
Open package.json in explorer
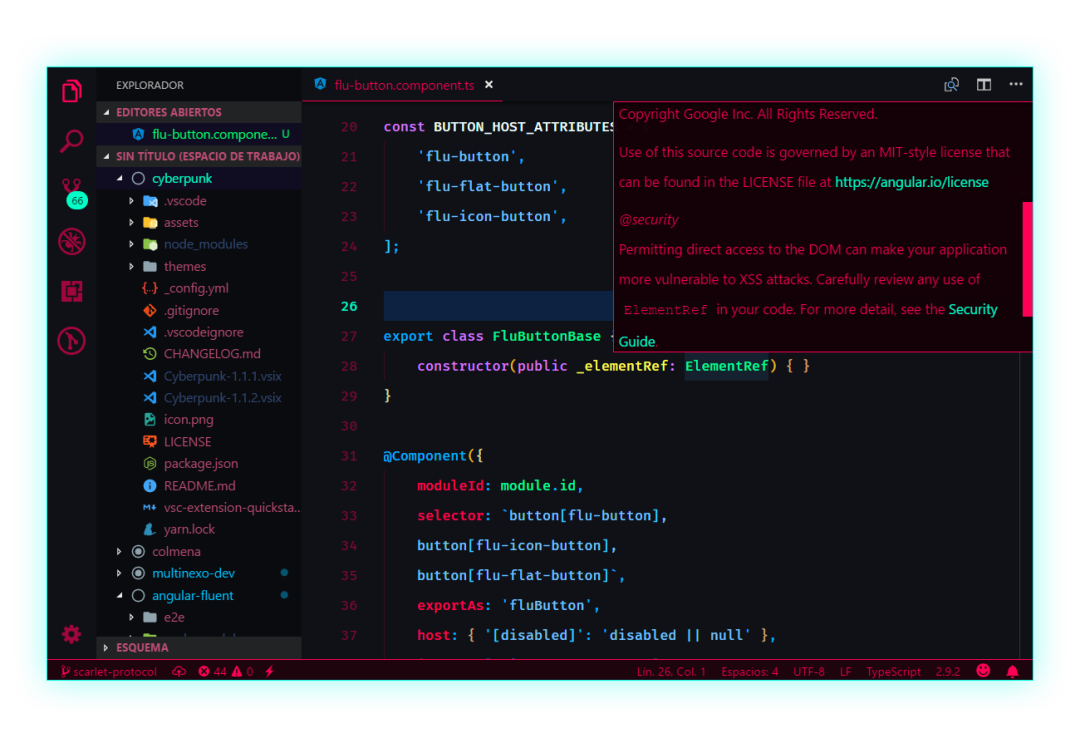(x=199, y=464)
